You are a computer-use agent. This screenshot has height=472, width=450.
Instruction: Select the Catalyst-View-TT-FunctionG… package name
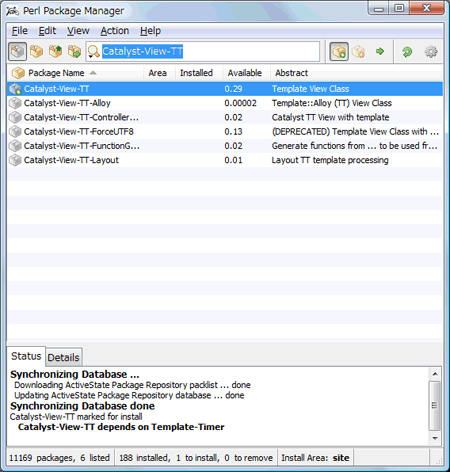pos(82,146)
